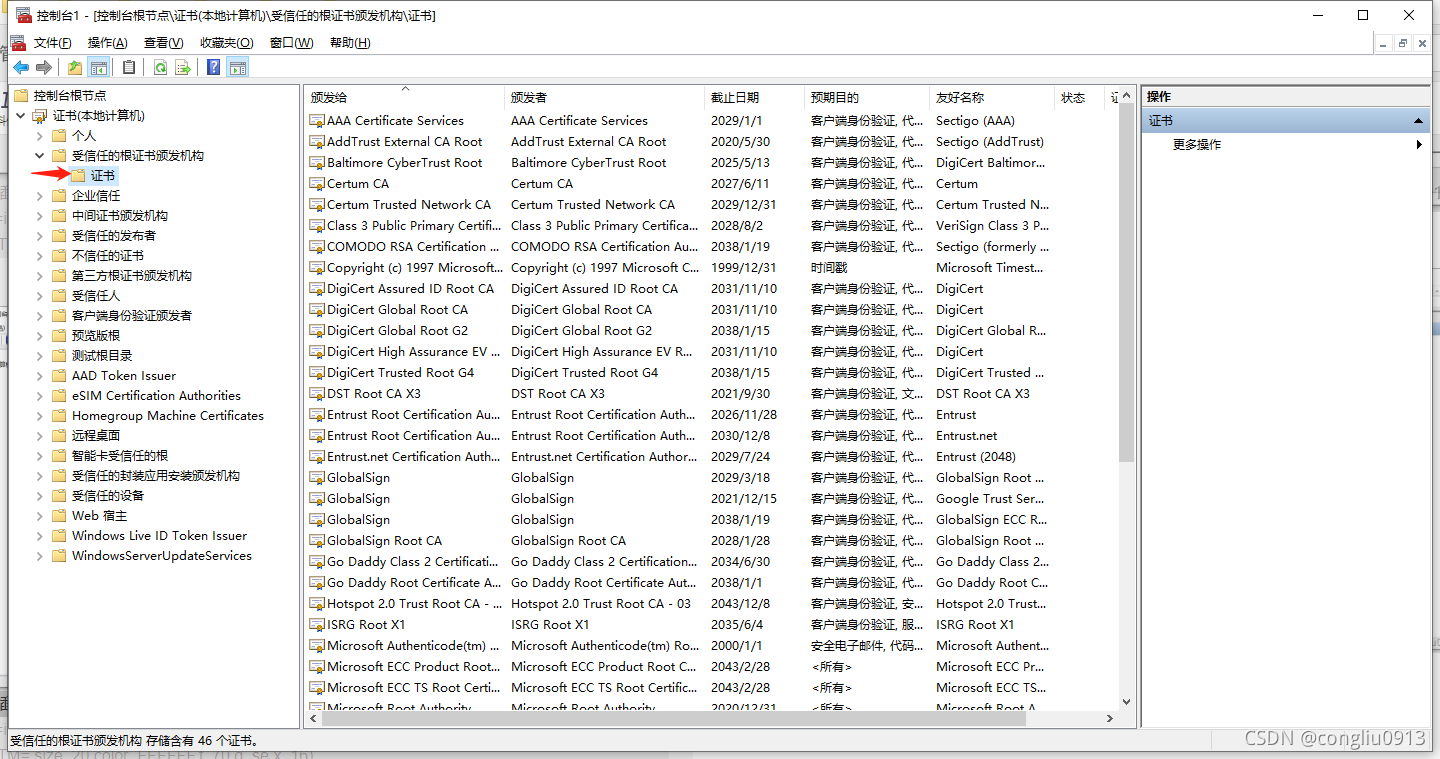Expand the 第三方根证书颁发机构 tree node

[x=40, y=276]
